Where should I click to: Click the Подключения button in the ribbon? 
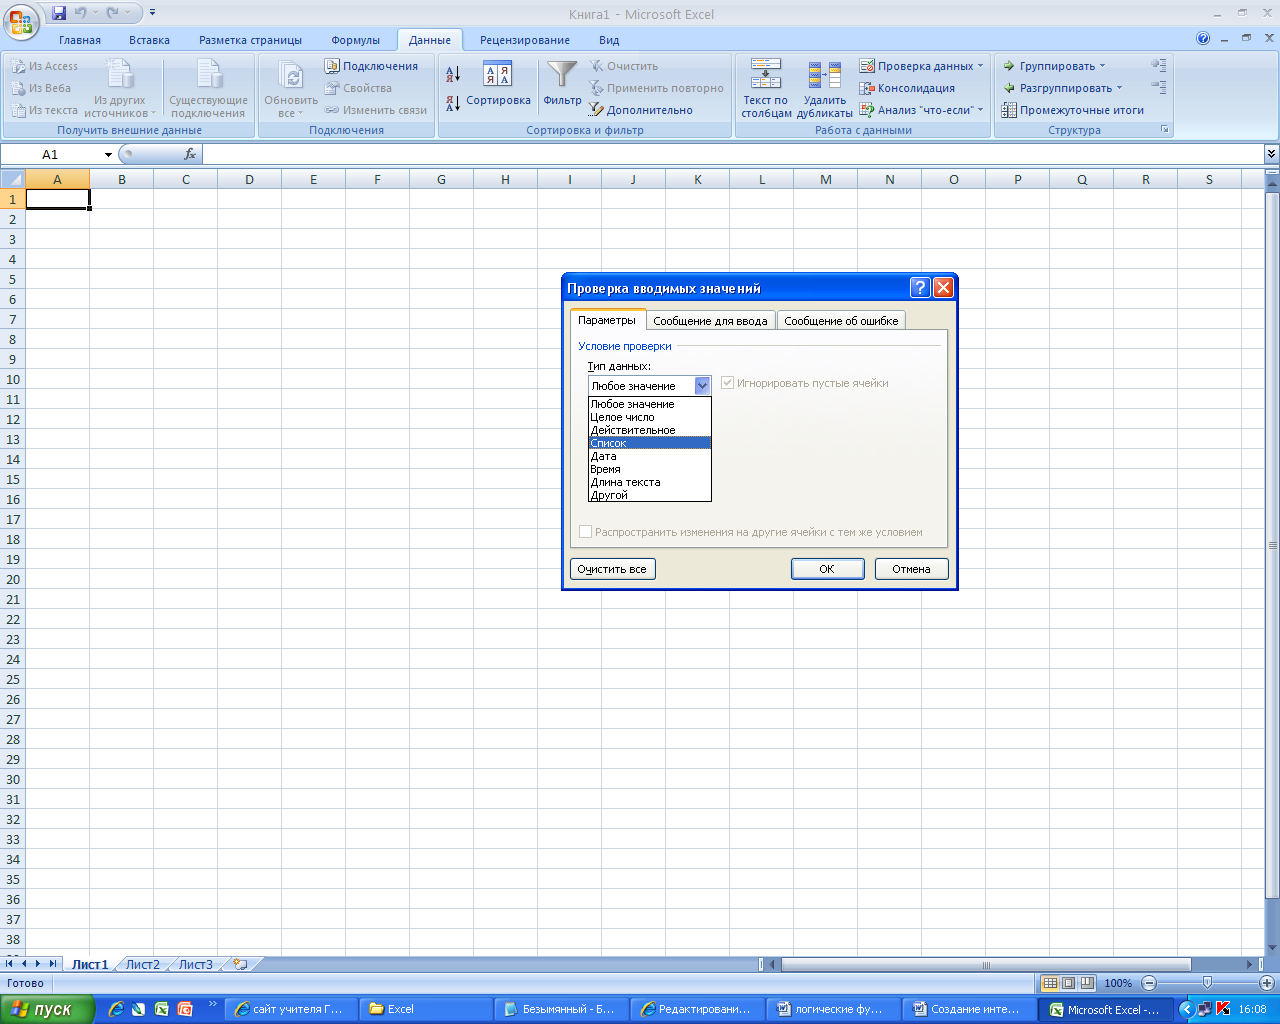point(372,66)
